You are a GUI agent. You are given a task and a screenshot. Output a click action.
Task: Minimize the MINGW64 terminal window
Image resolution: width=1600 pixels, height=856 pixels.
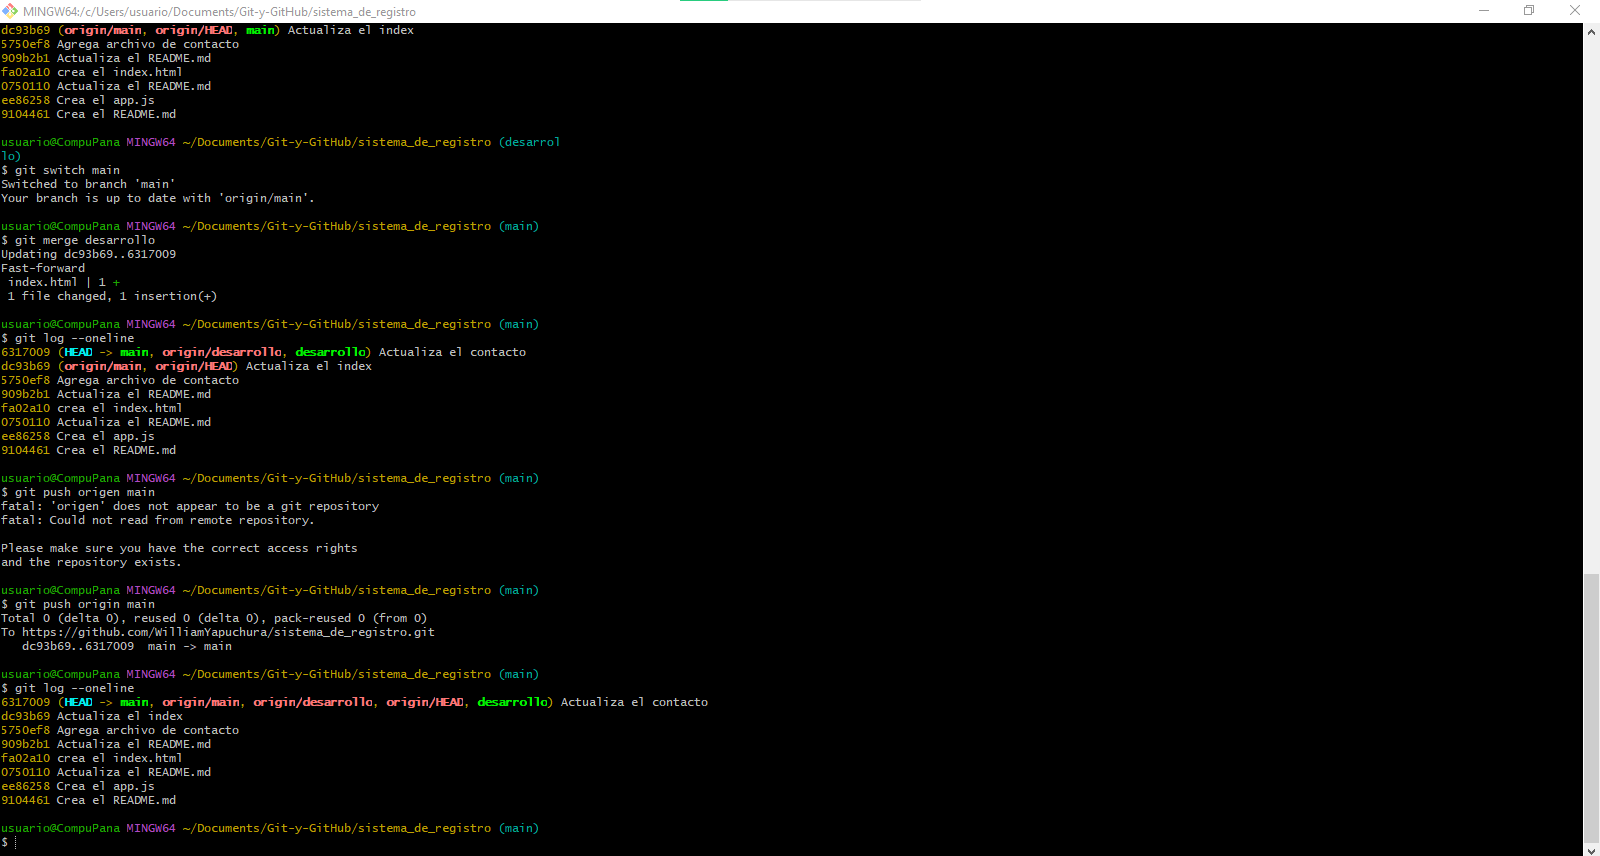point(1484,11)
